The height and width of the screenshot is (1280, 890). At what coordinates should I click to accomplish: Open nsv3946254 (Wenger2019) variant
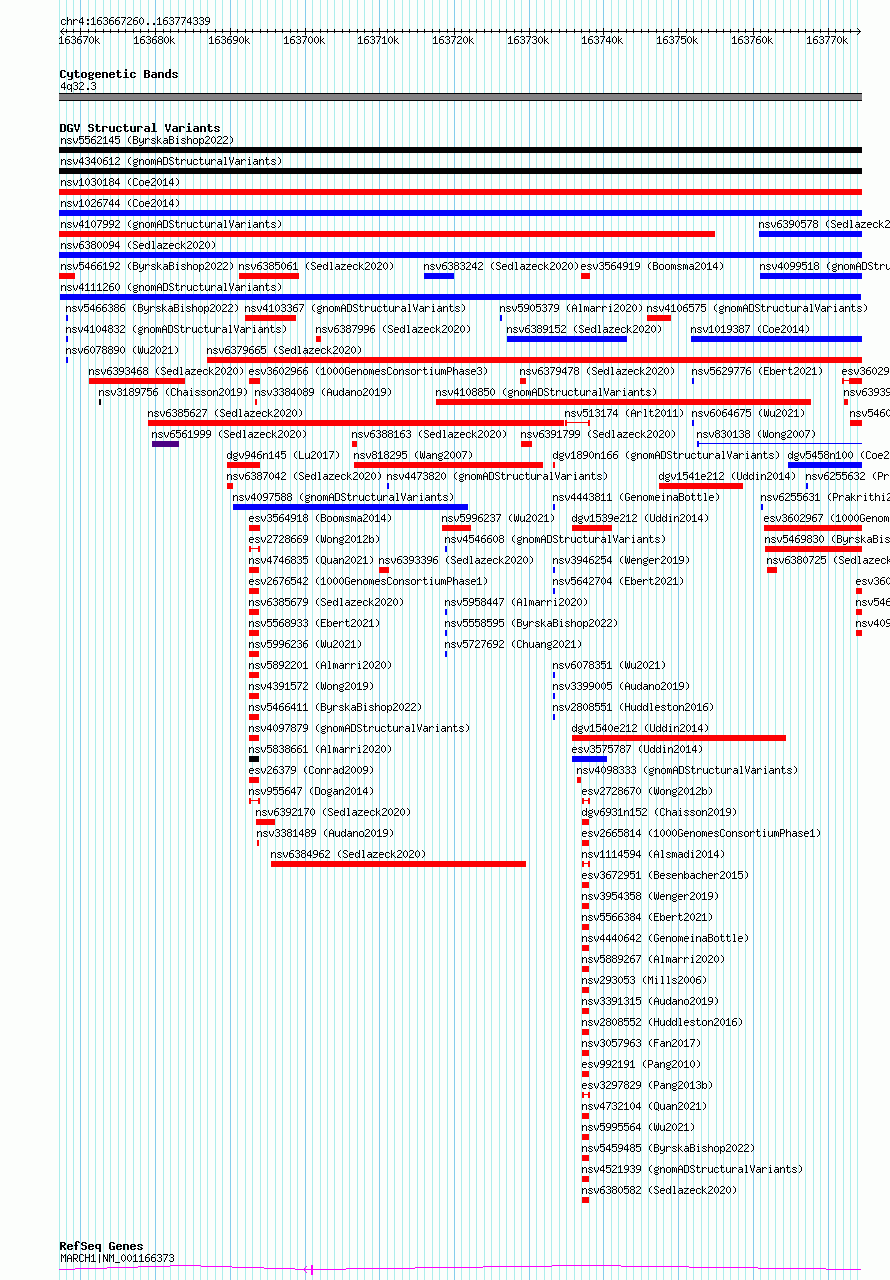pyautogui.click(x=622, y=560)
